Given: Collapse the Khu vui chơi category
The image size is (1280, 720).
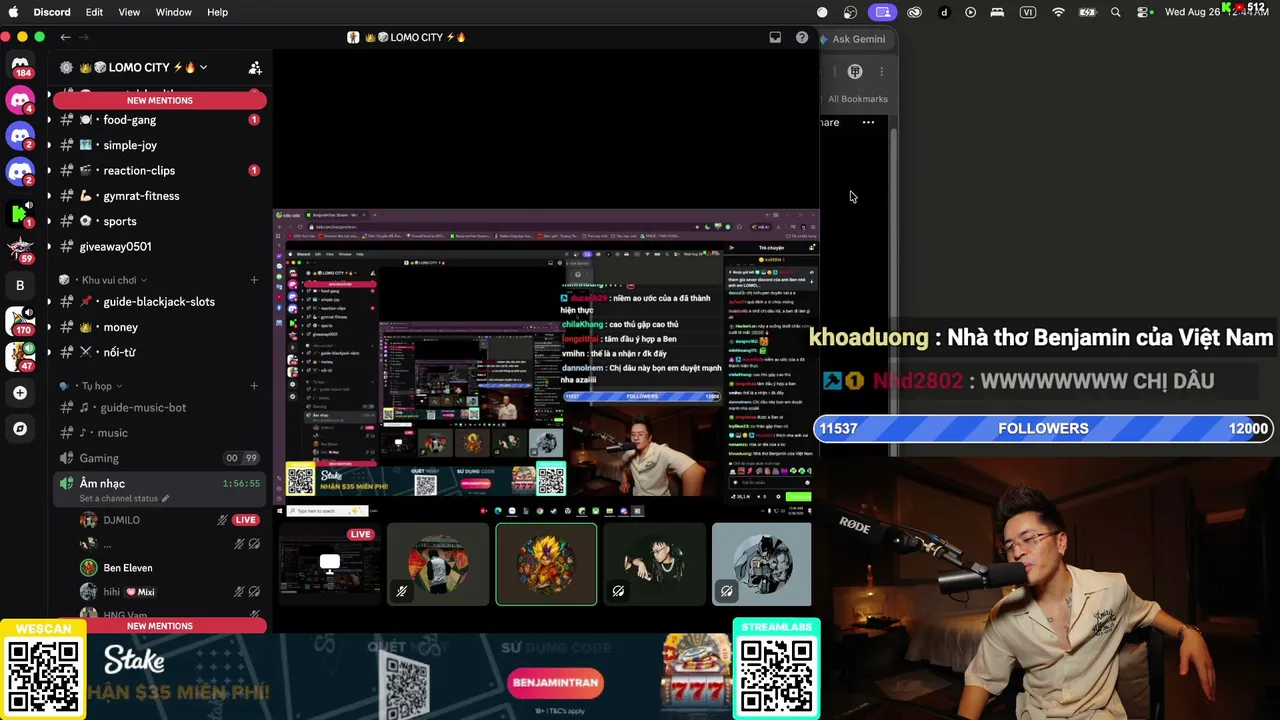Looking at the screenshot, I should (x=109, y=280).
